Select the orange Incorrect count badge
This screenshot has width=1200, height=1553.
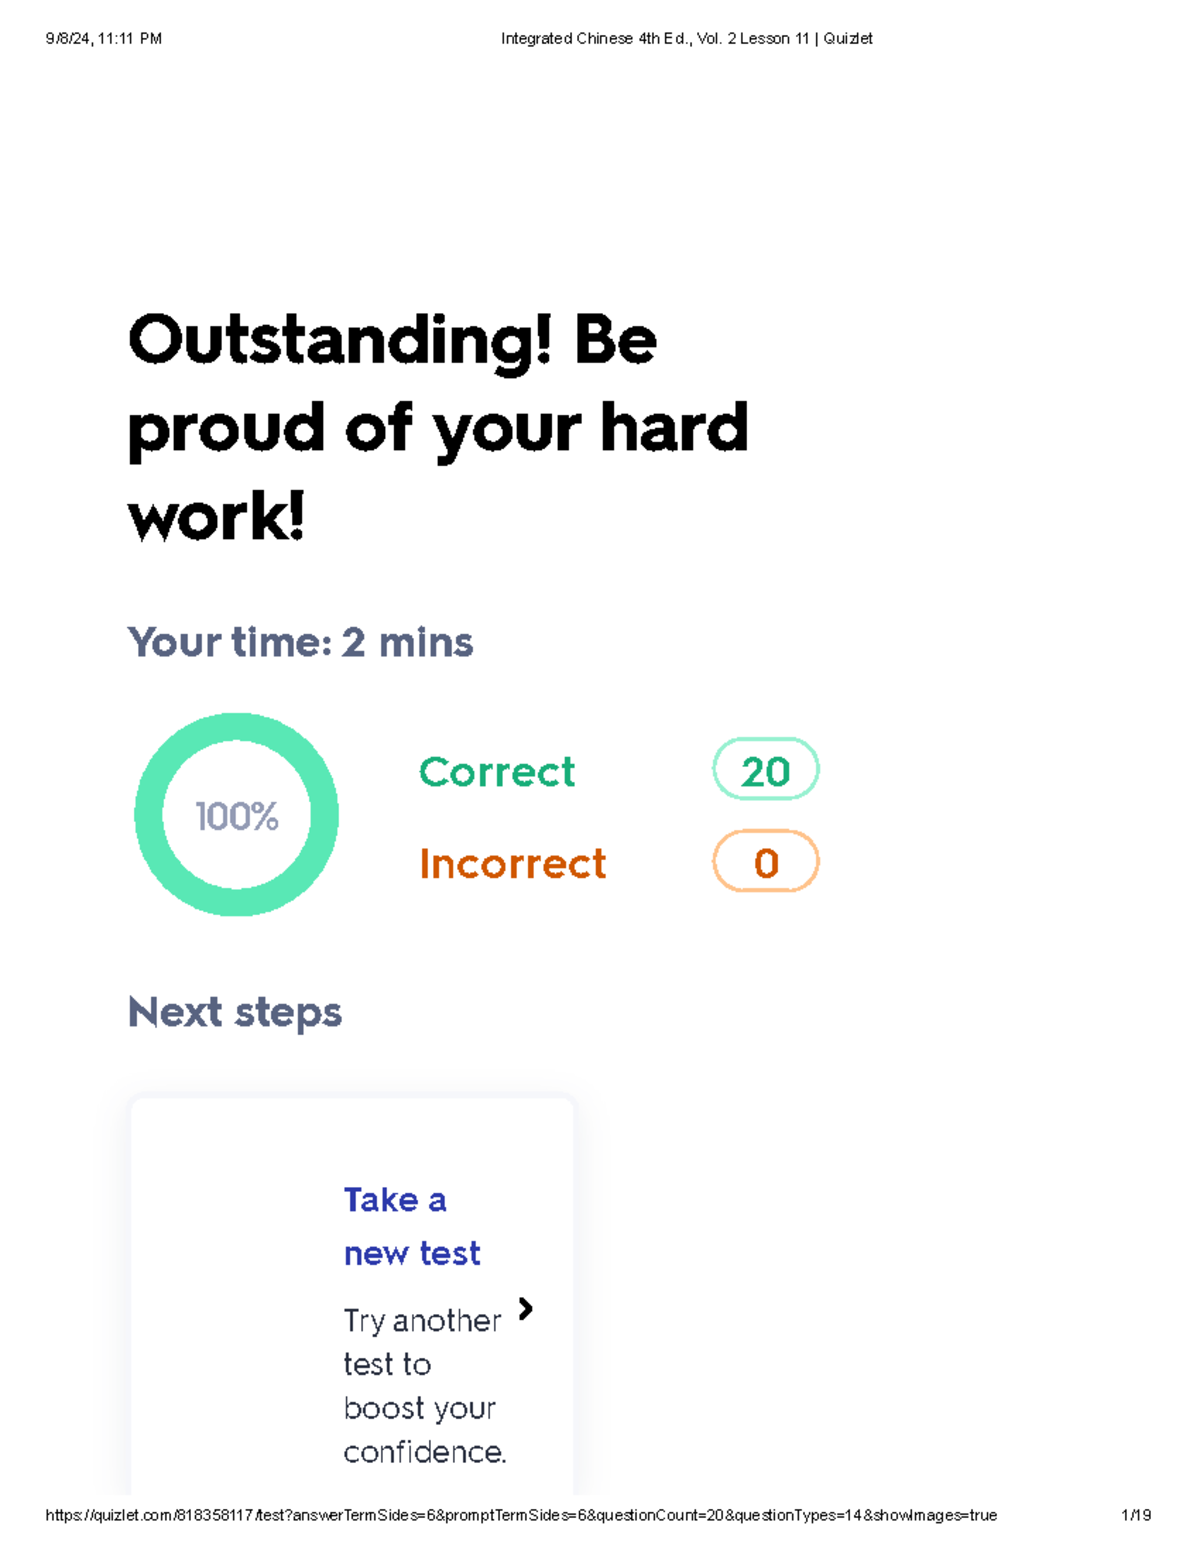(765, 861)
